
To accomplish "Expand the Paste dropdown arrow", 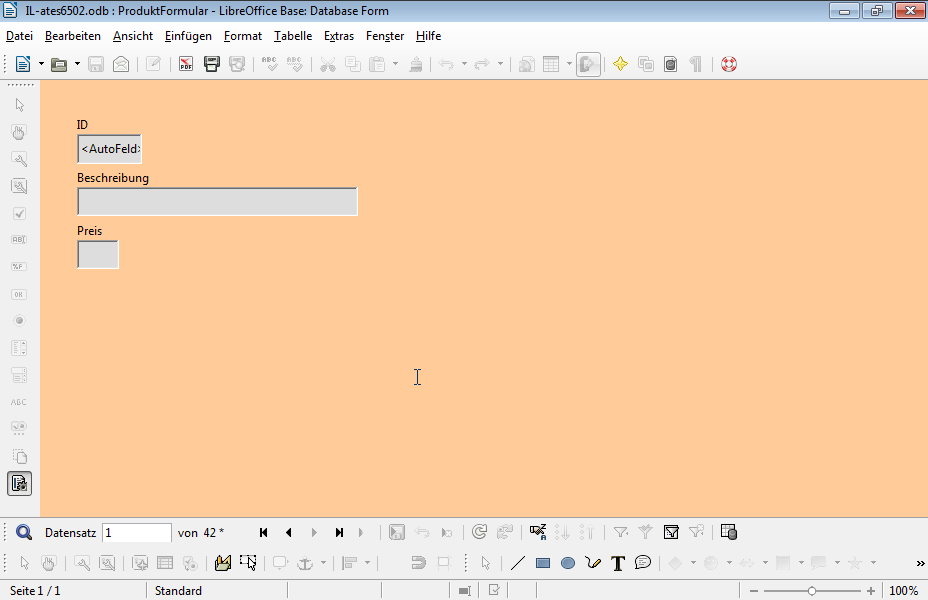I will click(395, 64).
